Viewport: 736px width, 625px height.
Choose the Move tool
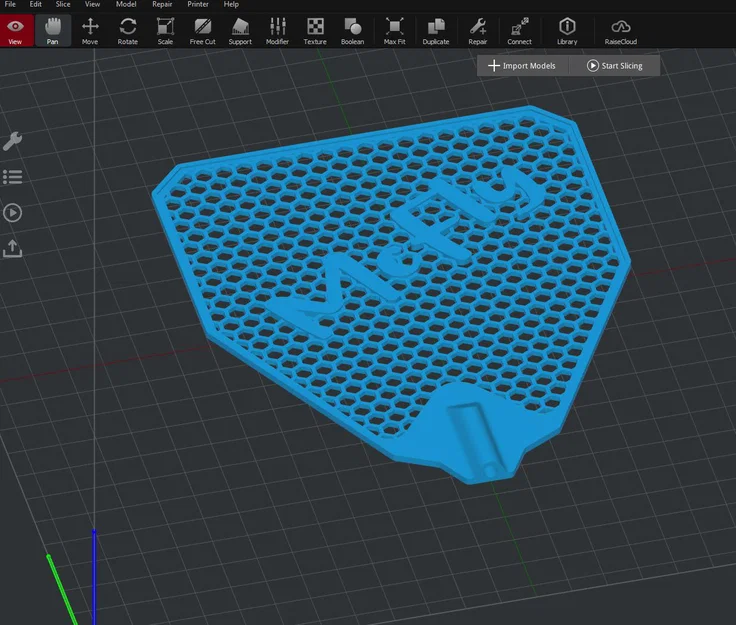[x=90, y=31]
